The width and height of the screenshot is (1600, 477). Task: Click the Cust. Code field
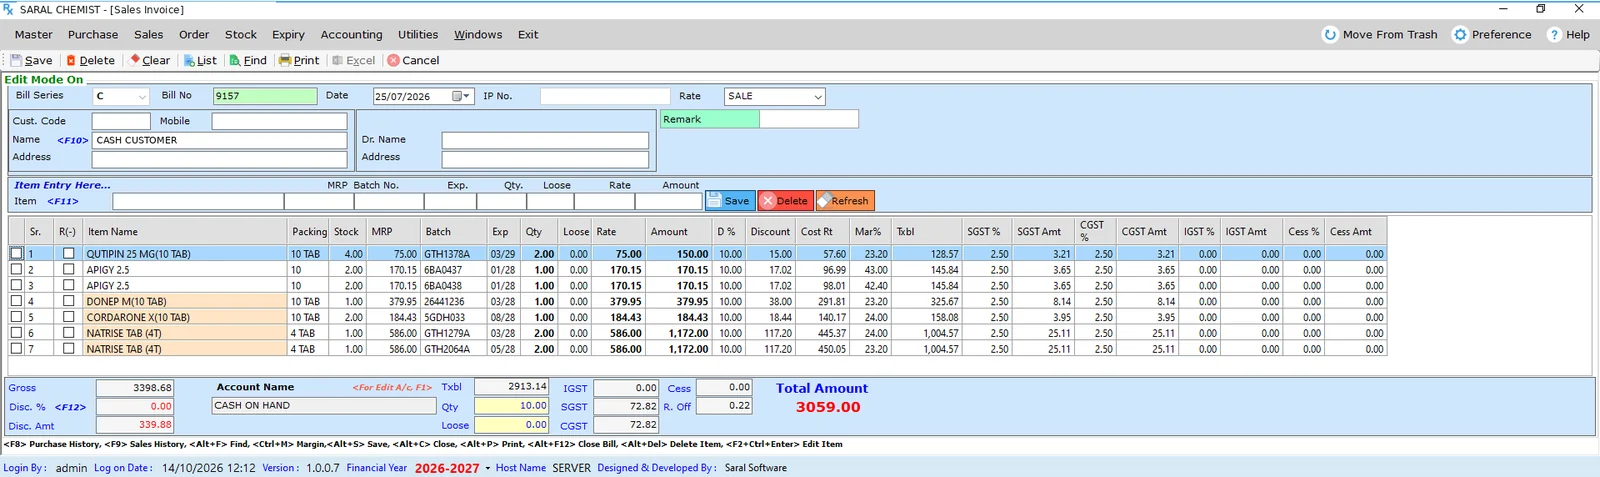pos(121,121)
